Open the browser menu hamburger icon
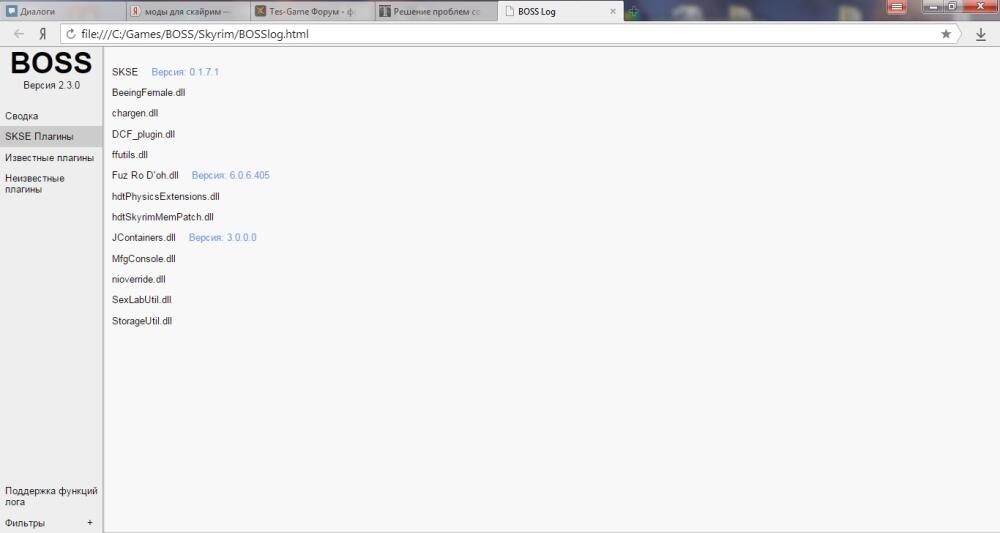This screenshot has height=533, width=1000. tap(896, 7)
